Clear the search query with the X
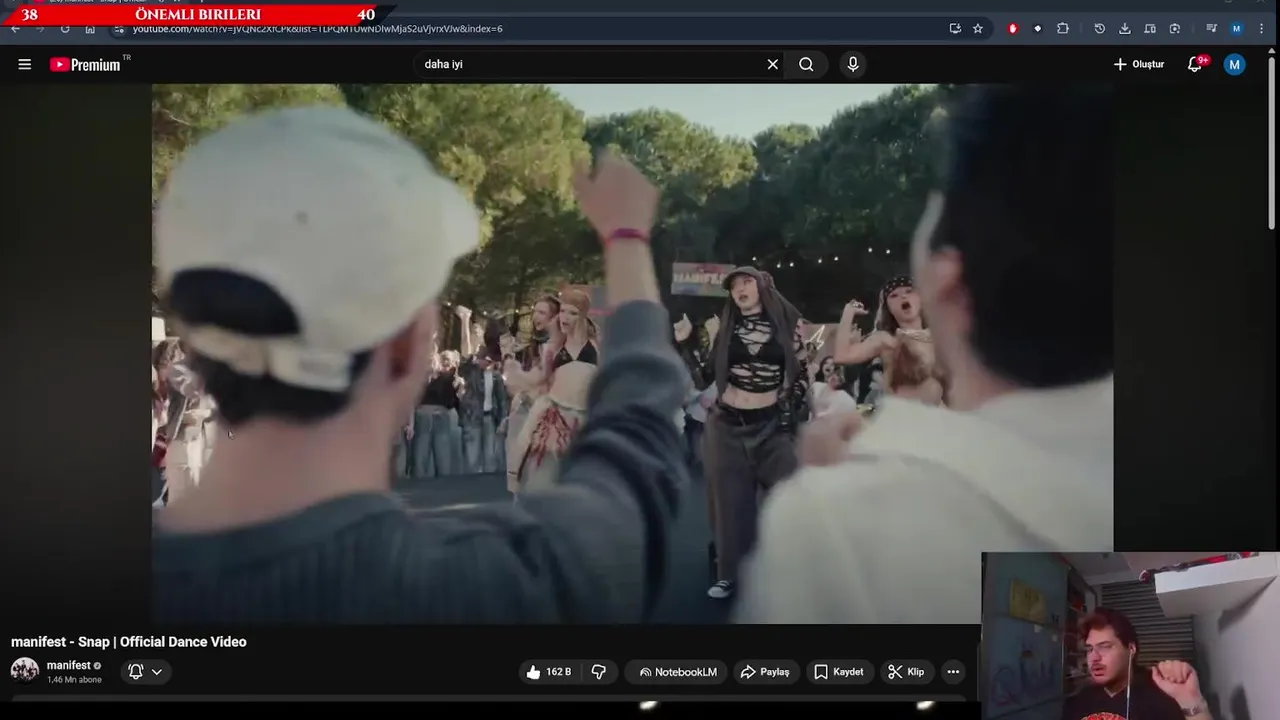 (773, 64)
